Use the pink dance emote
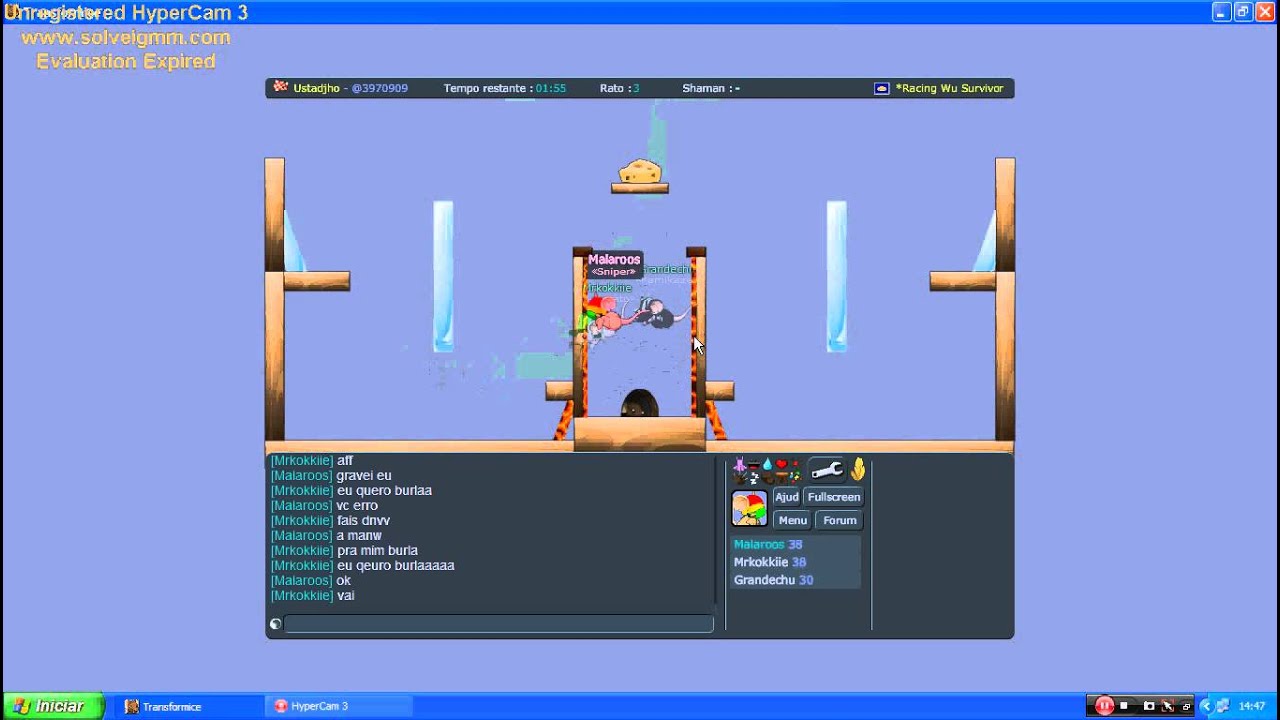This screenshot has height=720, width=1280. [x=740, y=464]
